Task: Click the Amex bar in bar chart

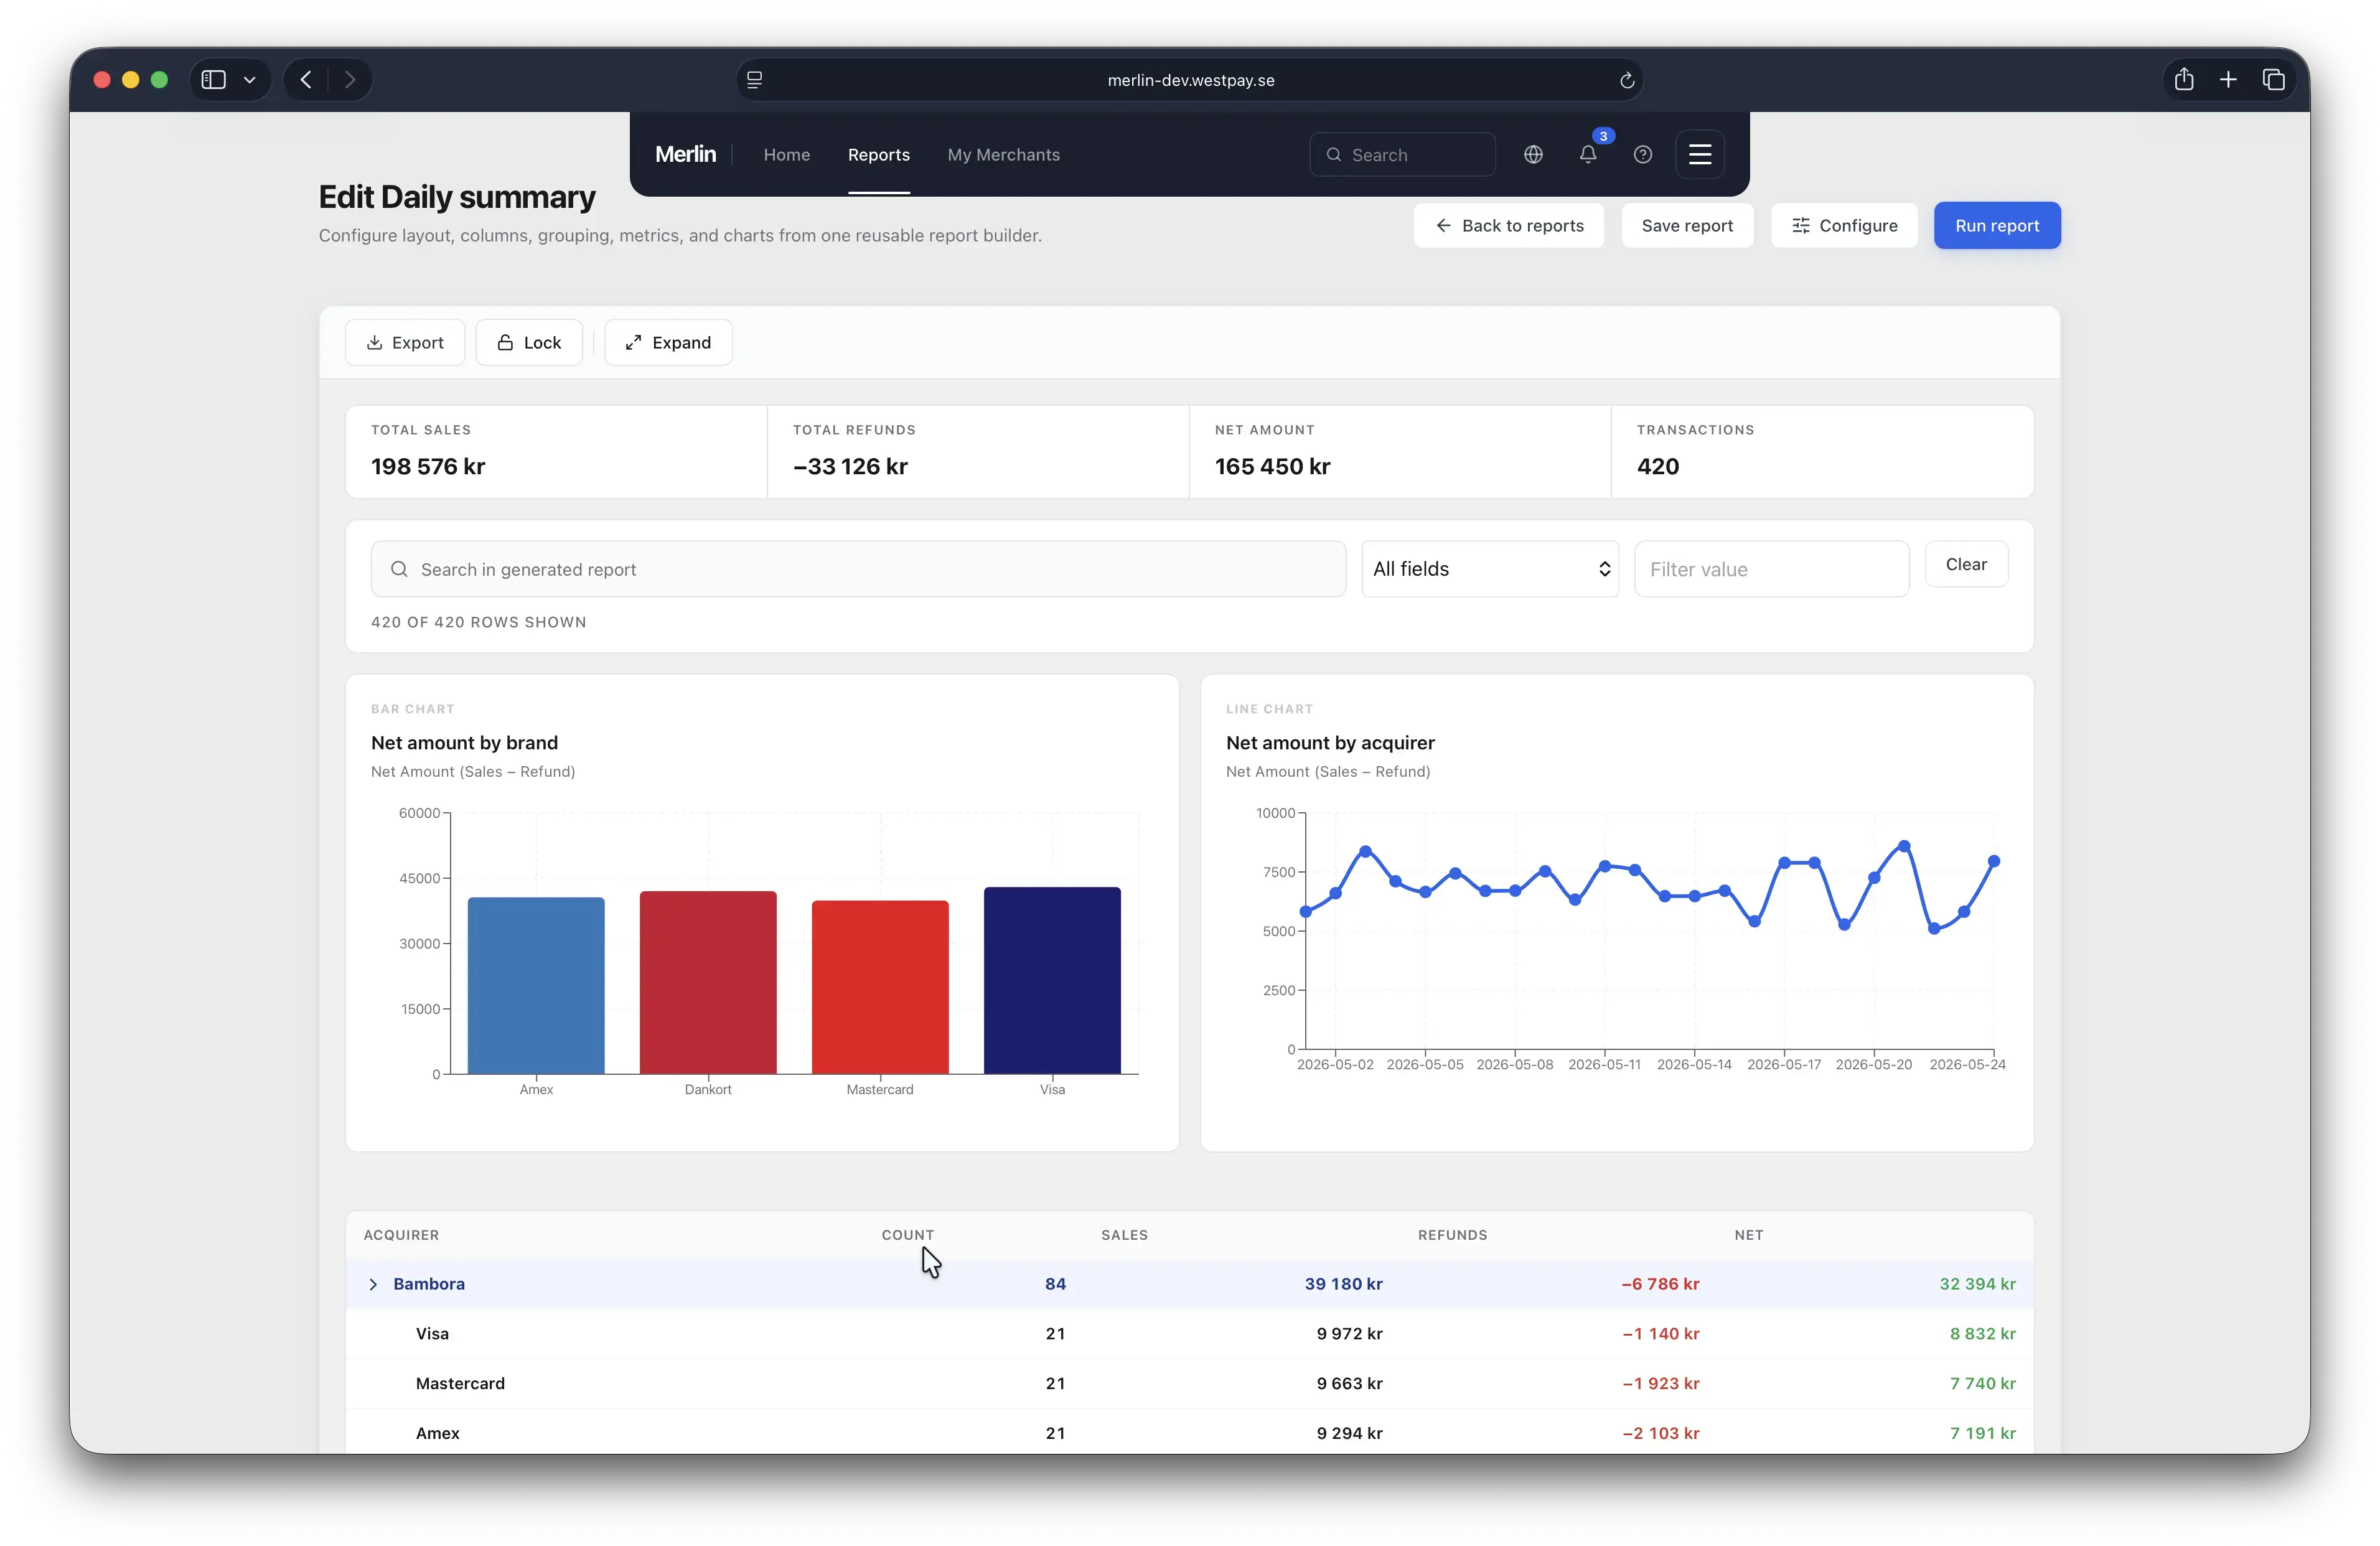Action: click(x=536, y=986)
